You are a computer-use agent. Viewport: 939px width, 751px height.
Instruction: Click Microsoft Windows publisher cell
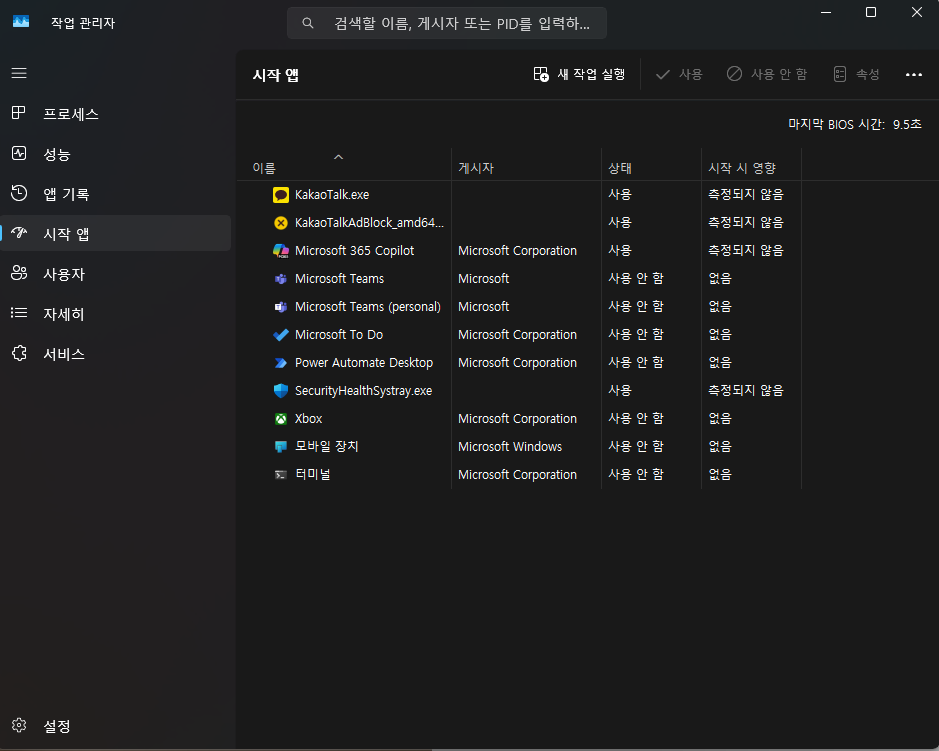click(510, 447)
